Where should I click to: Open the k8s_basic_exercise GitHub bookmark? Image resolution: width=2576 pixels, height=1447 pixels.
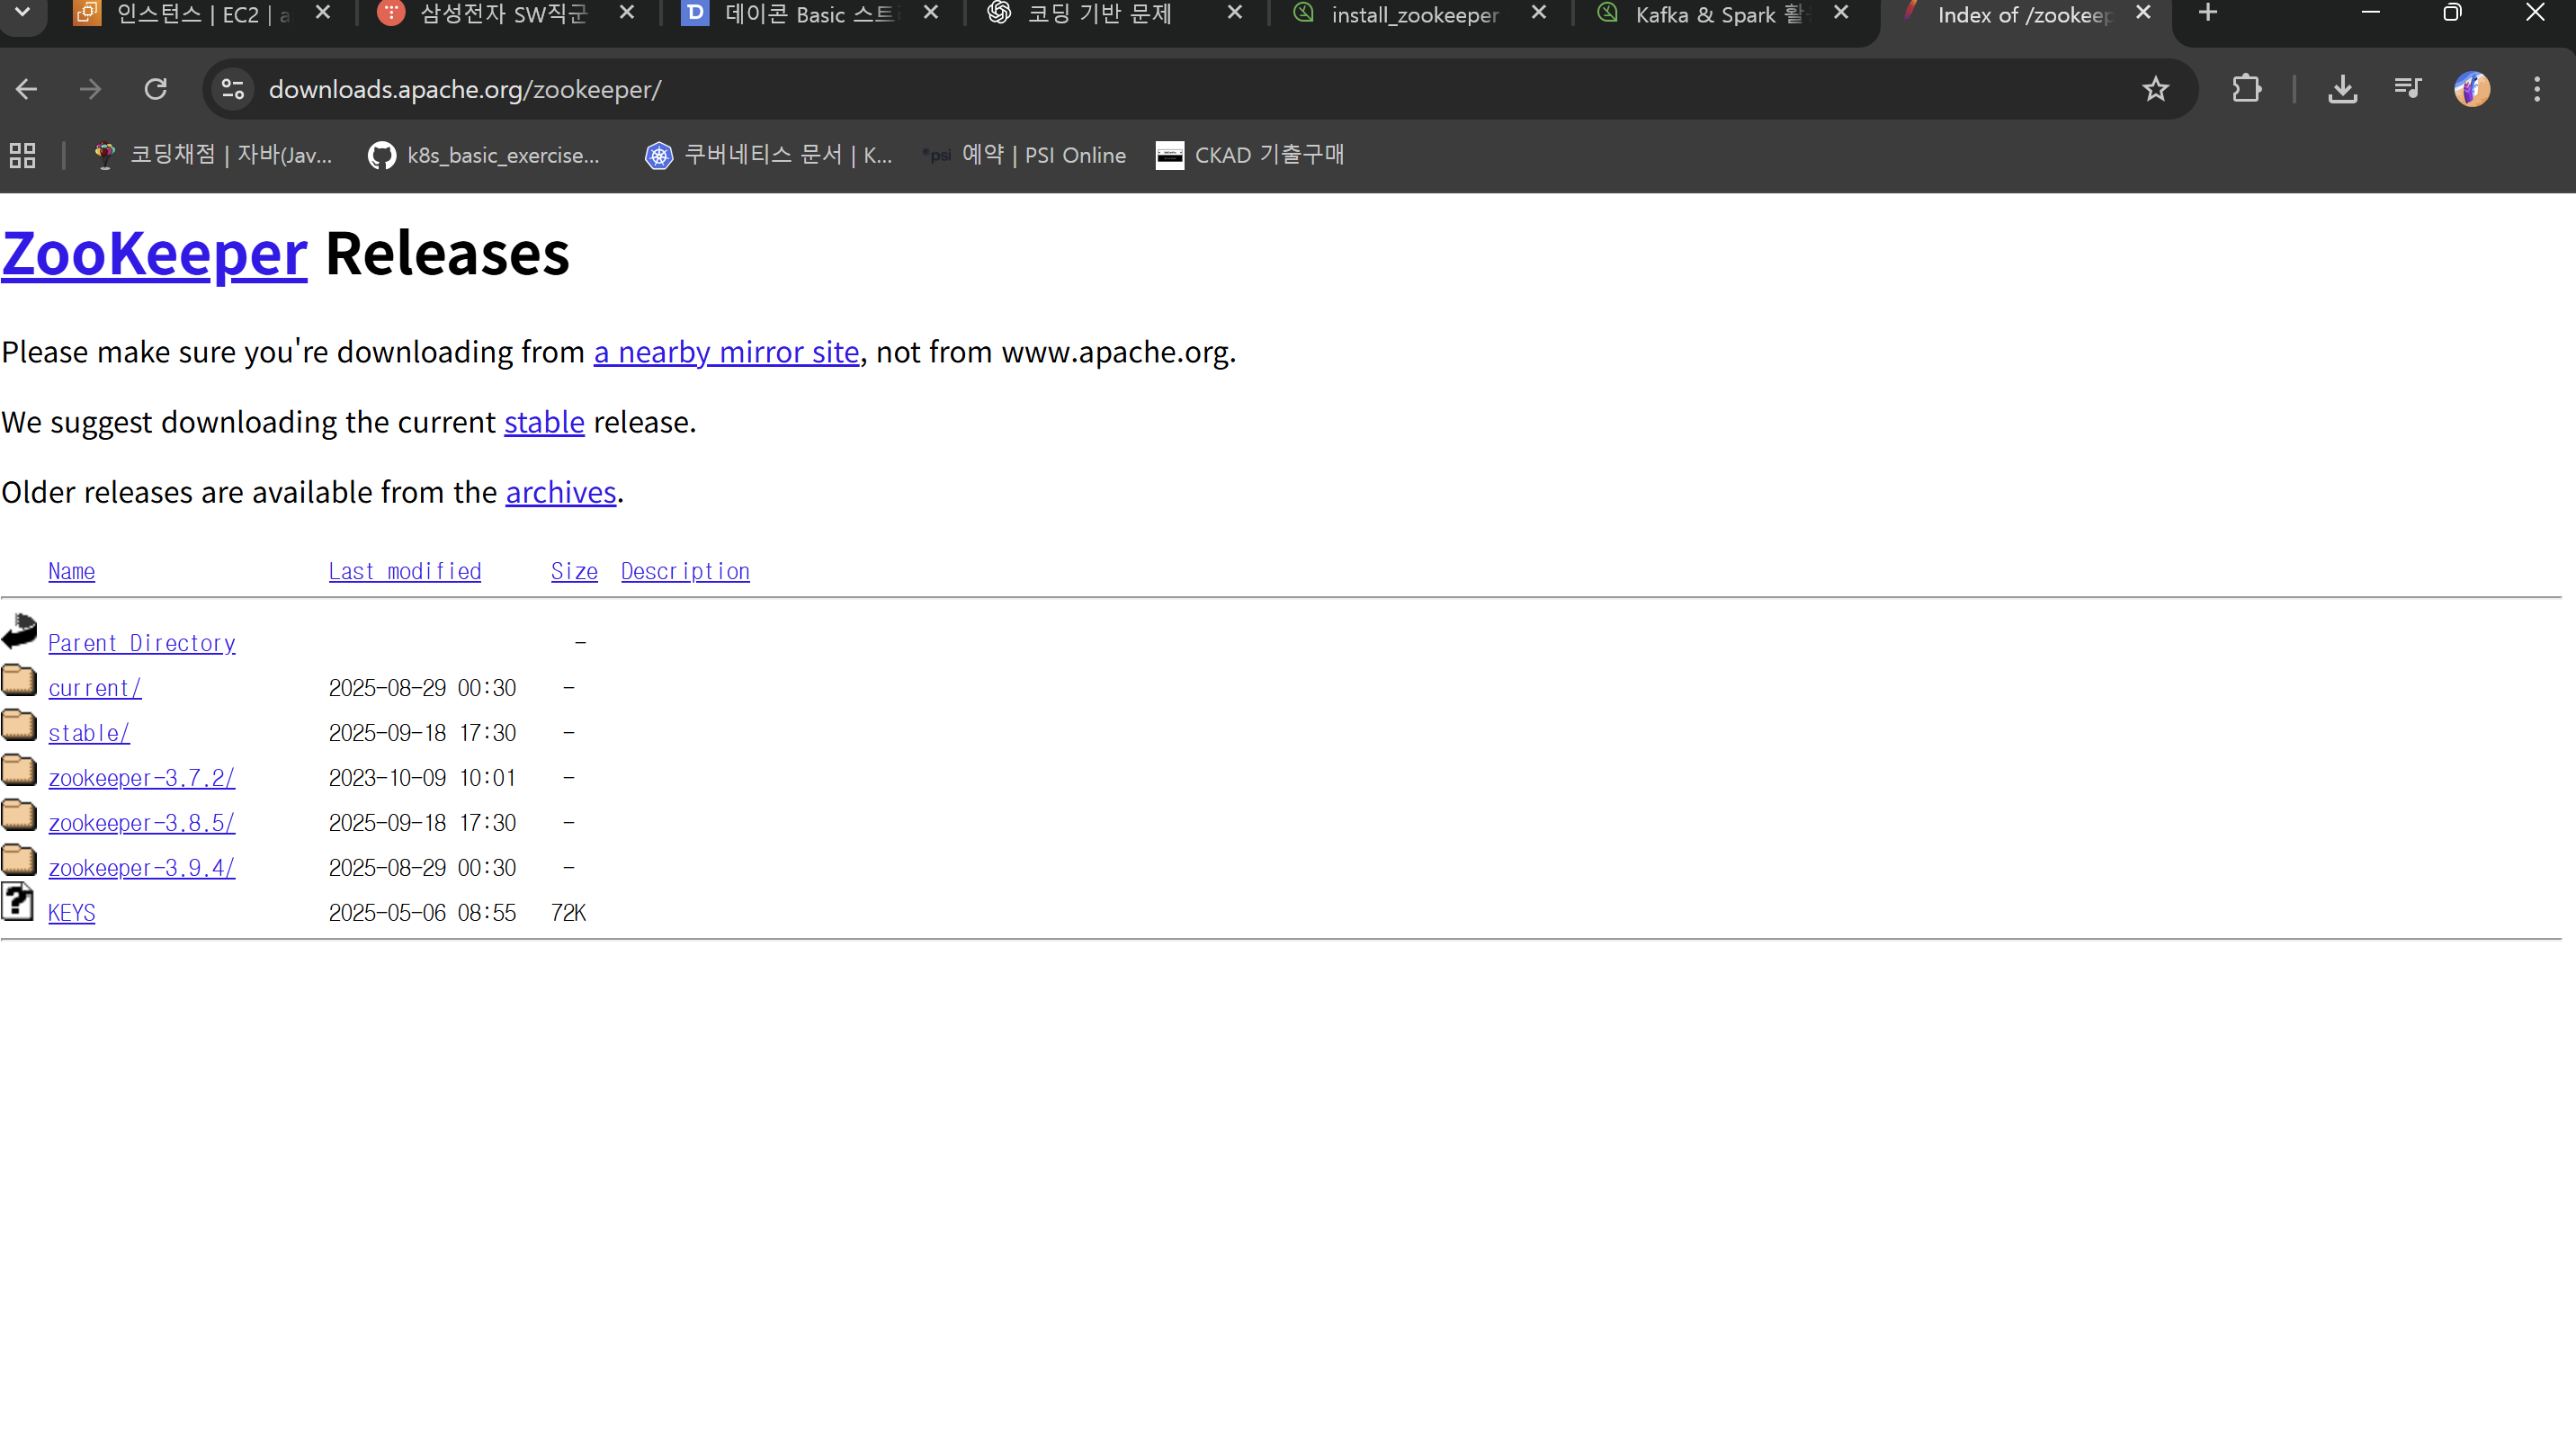coord(484,155)
